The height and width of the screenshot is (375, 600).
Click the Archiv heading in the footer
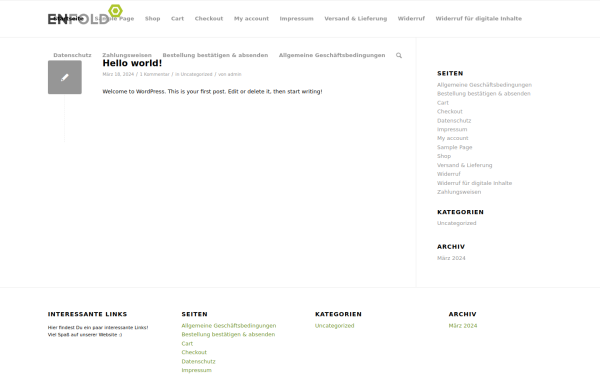462,314
